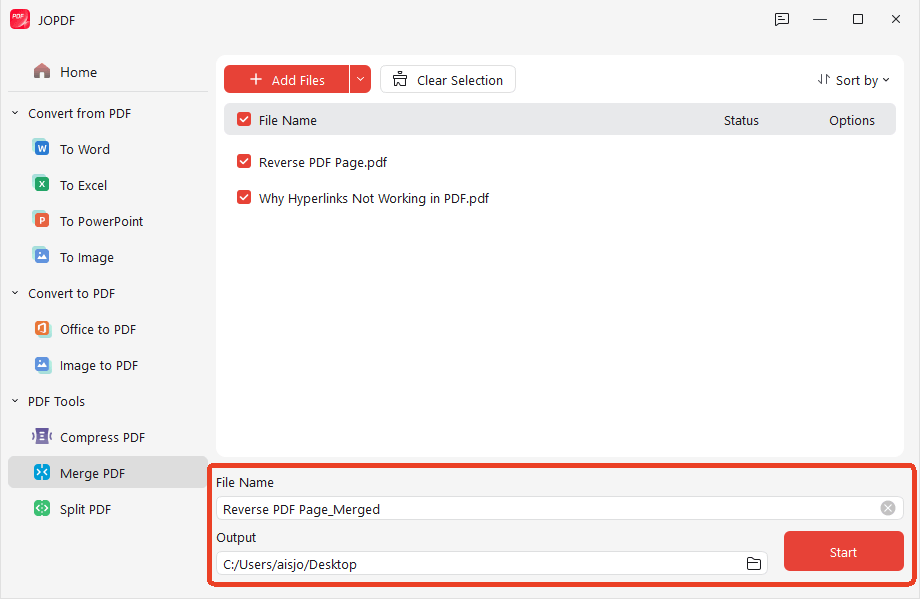Uncheck the Why Hyperlinks Not Working checkbox
The width and height of the screenshot is (920, 599).
[x=243, y=198]
